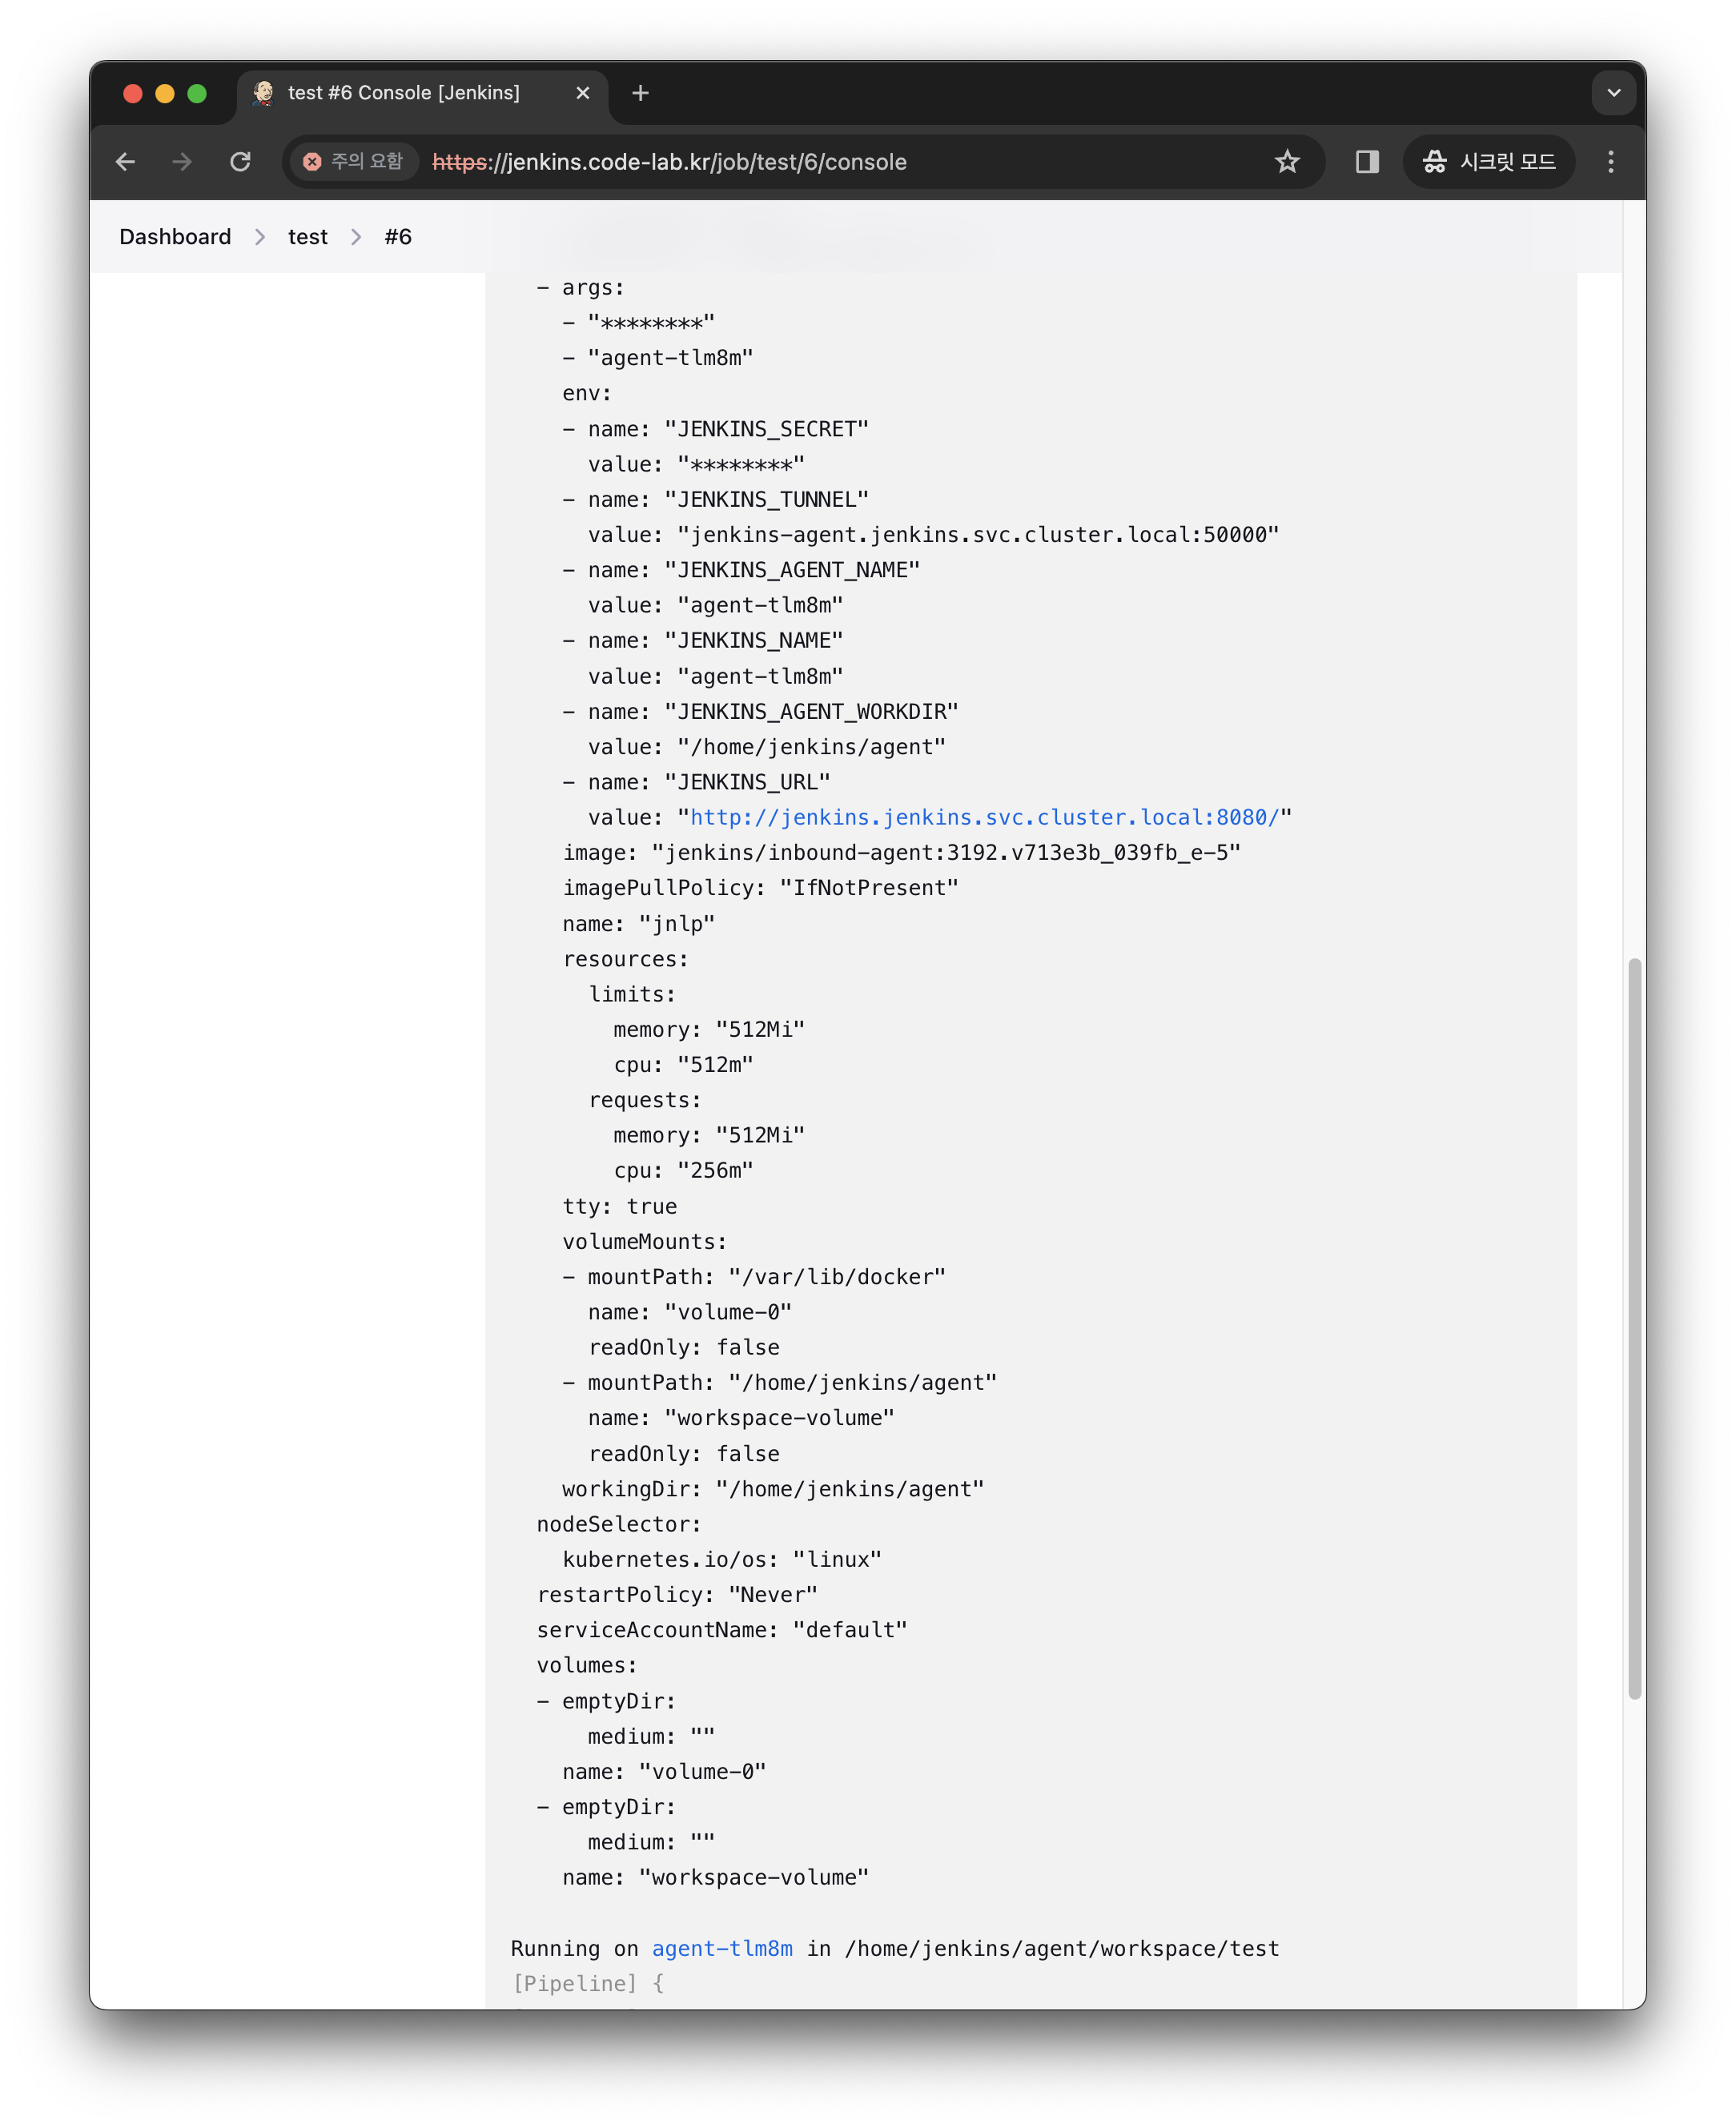Click the vertical page scrollbar
The height and width of the screenshot is (2128, 1736).
[x=1634, y=1328]
